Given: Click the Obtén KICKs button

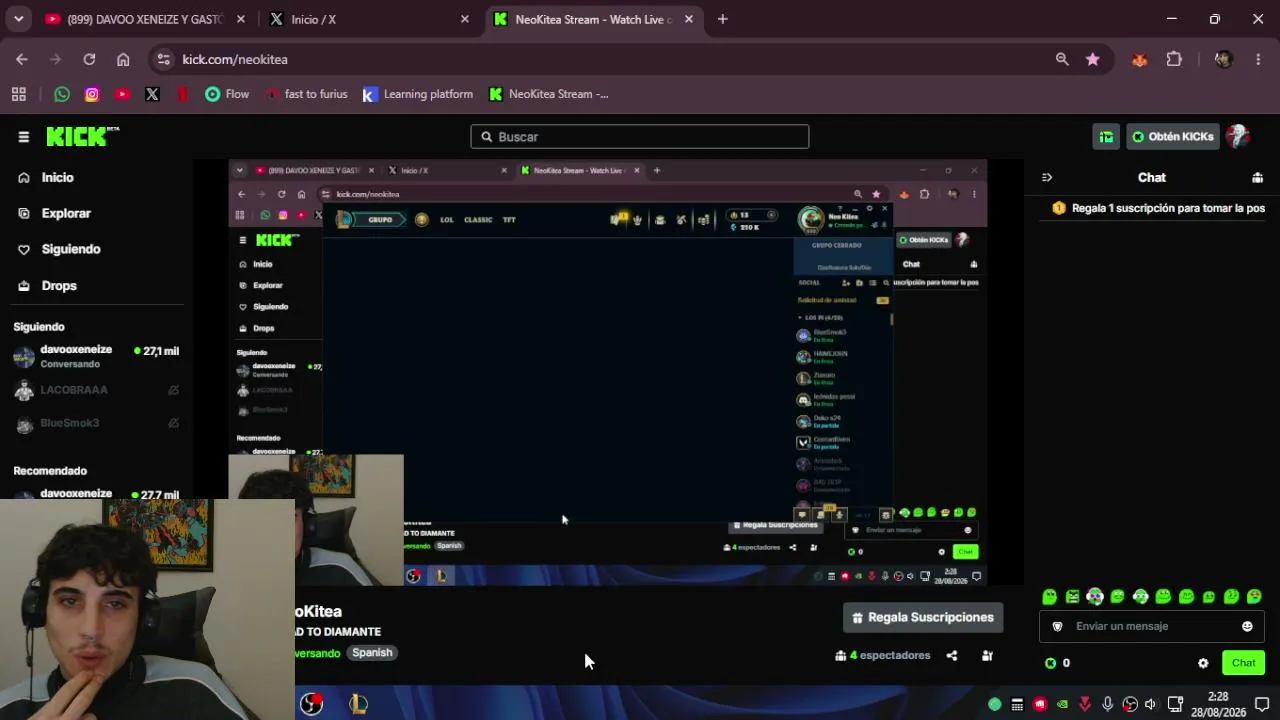Looking at the screenshot, I should 1173,137.
